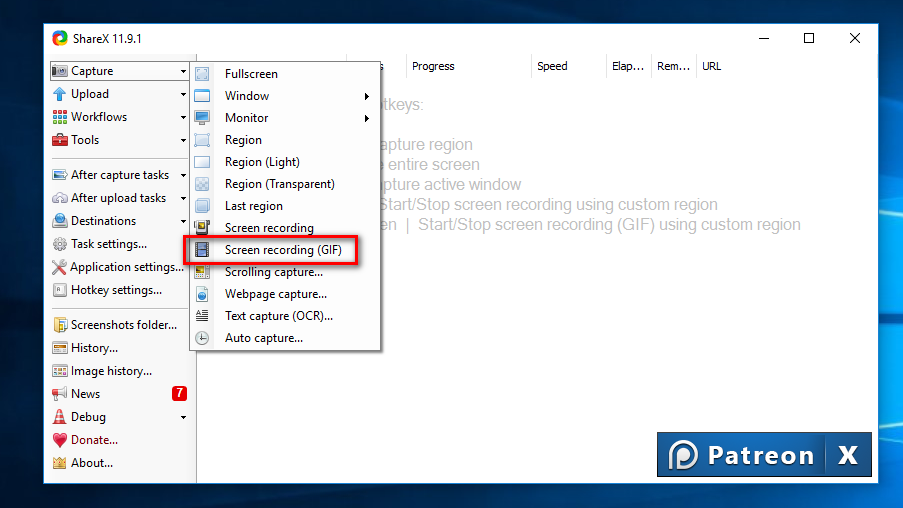Click the Fullscreen capture icon
Image resolution: width=903 pixels, height=508 pixels.
tap(202, 74)
